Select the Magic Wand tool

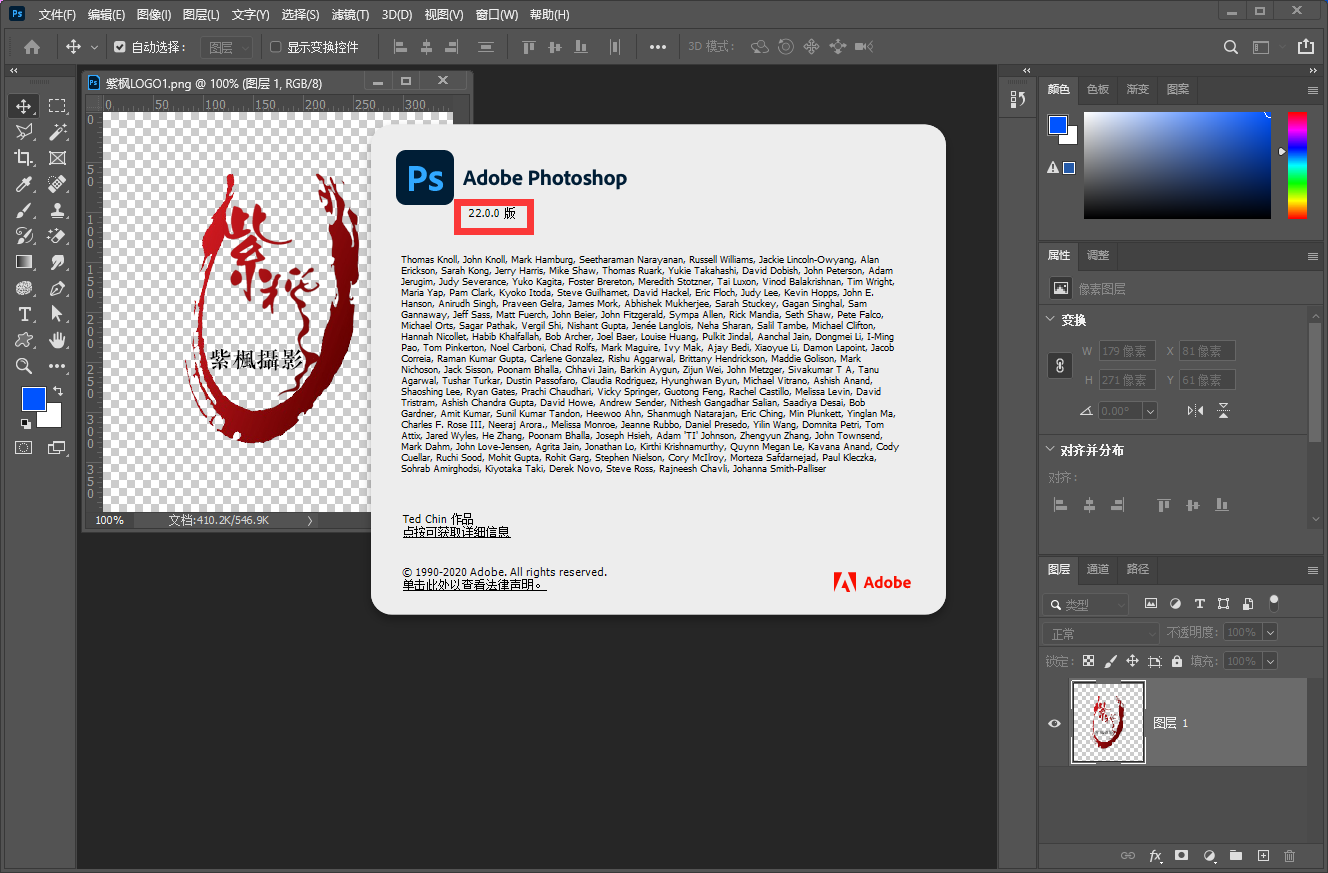click(57, 131)
